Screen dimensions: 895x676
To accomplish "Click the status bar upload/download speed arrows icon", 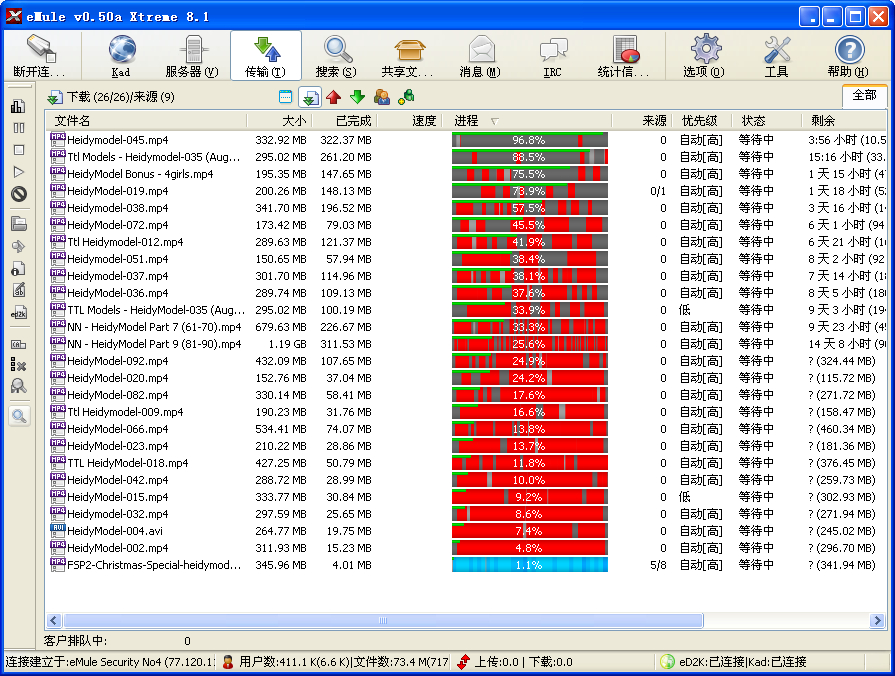I will click(463, 662).
